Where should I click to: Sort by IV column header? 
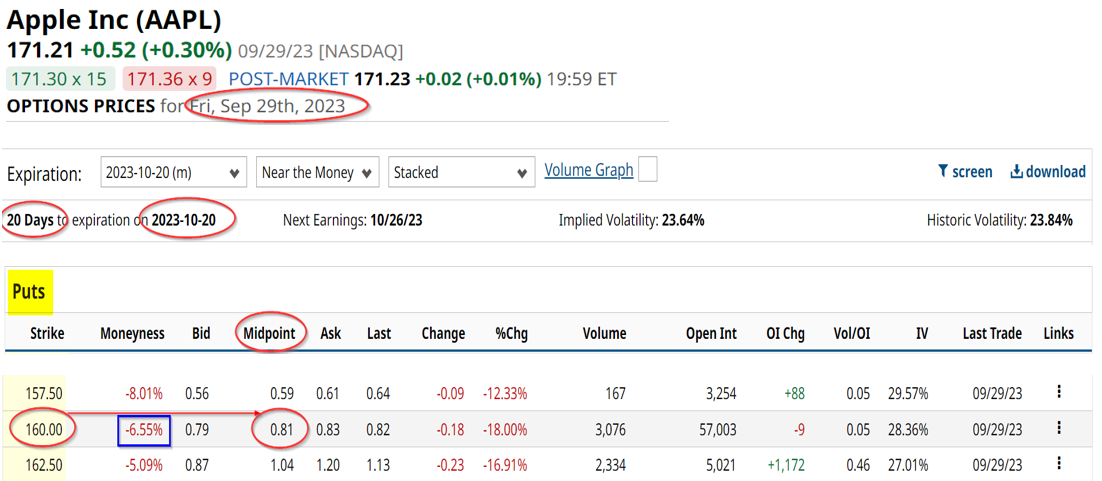(x=921, y=333)
